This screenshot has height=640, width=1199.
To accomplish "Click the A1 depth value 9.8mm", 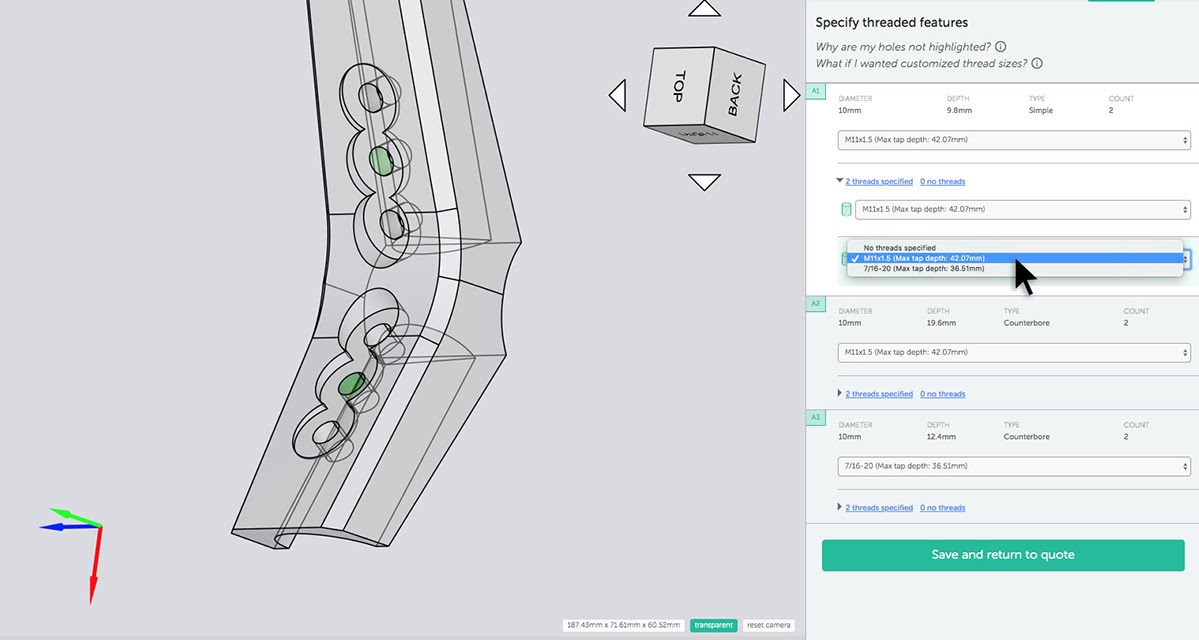I will point(959,111).
